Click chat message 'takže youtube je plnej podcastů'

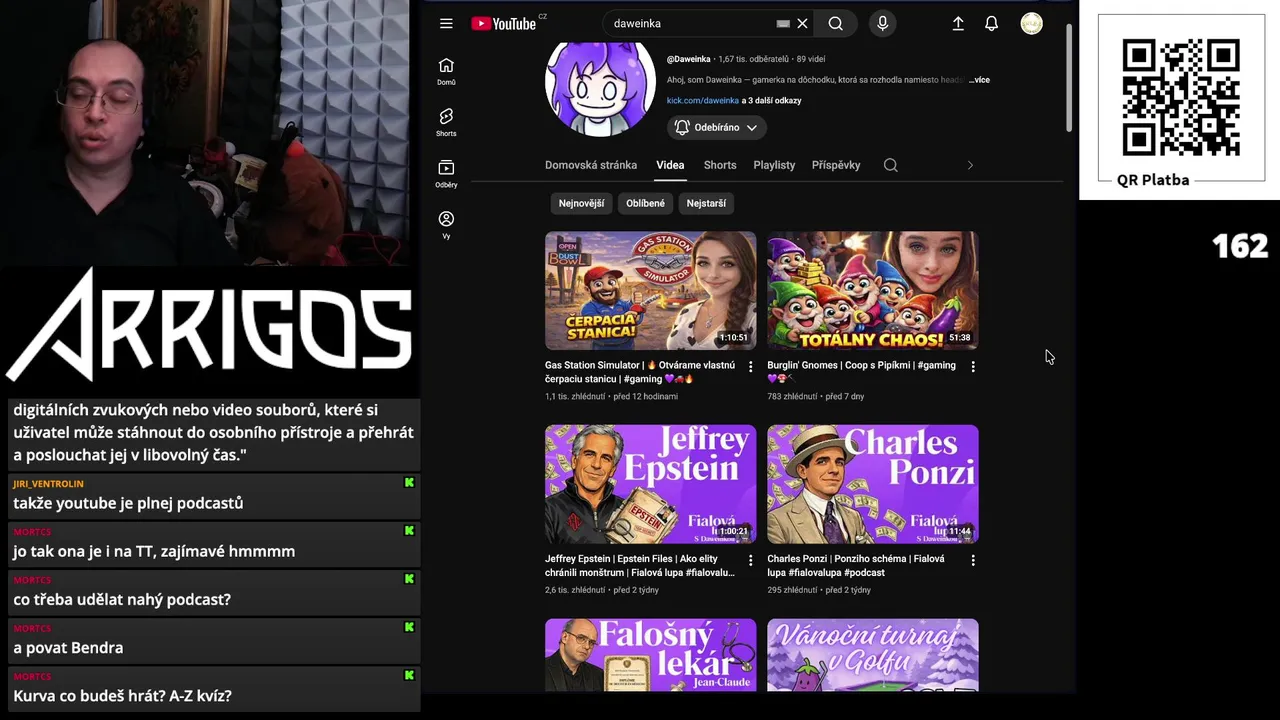click(x=128, y=504)
